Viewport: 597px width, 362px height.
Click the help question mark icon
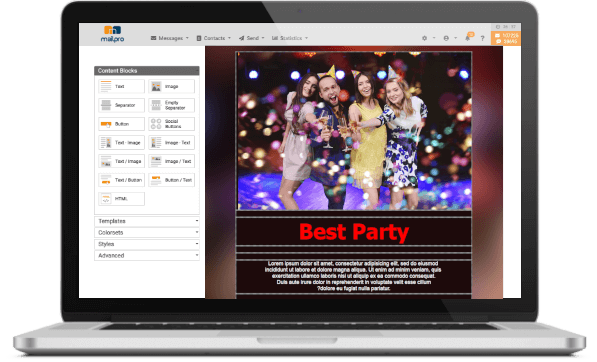(482, 38)
